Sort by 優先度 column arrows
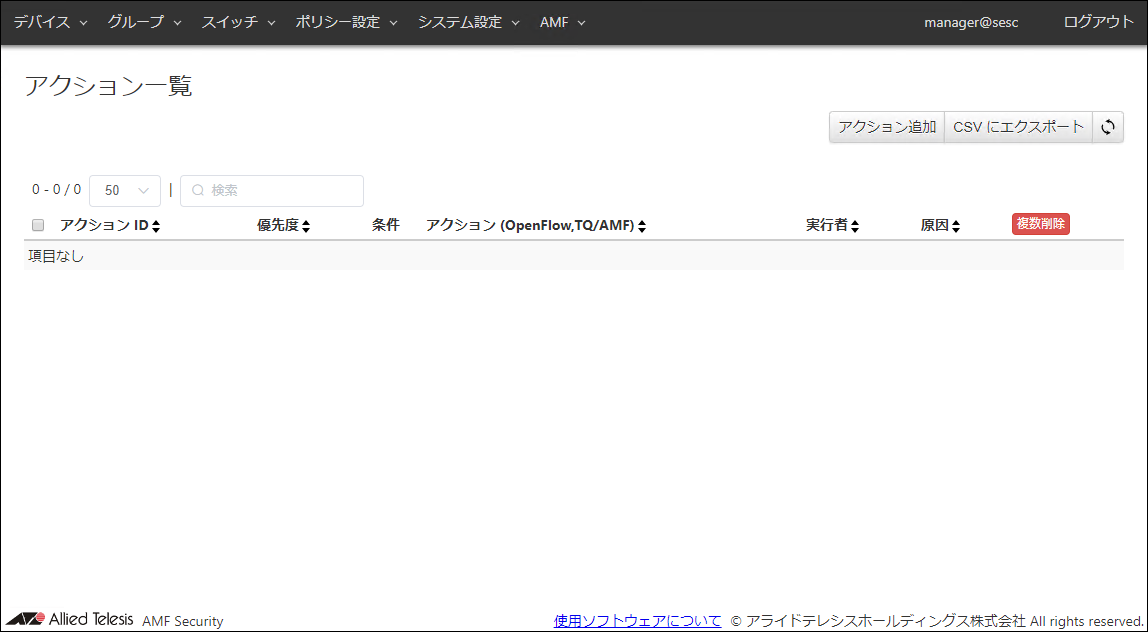 tap(306, 227)
